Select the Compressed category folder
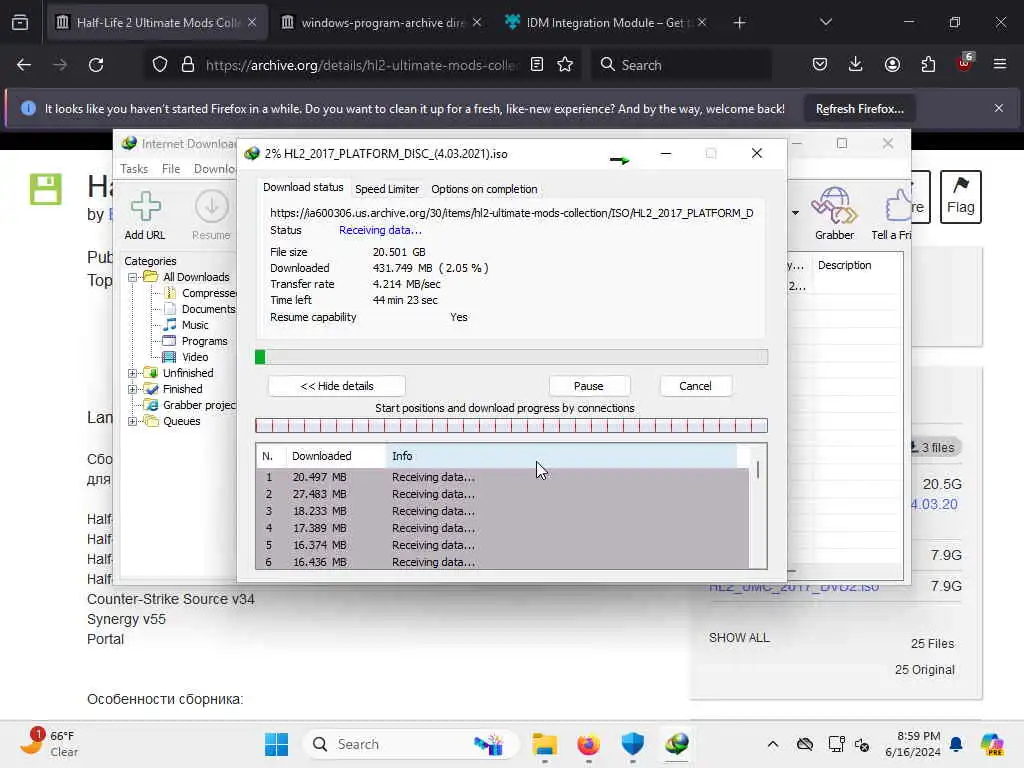The width and height of the screenshot is (1024, 768). click(201, 293)
